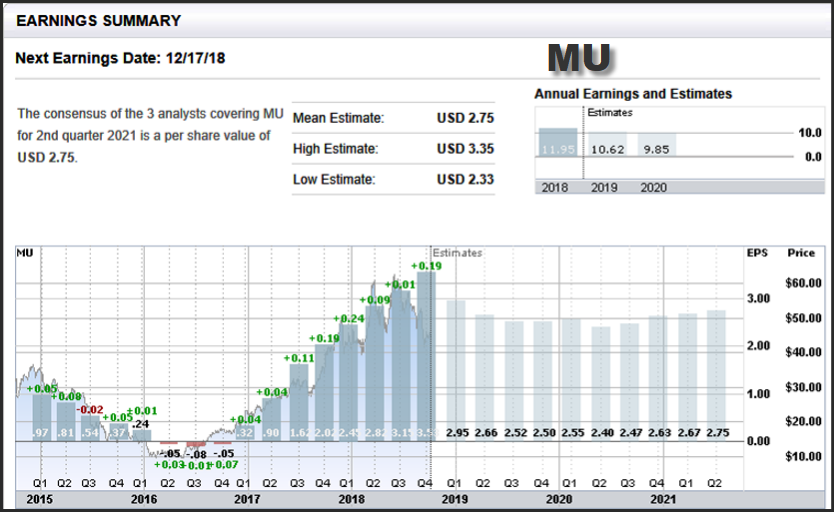
Task: Select the Next Earnings Date 12/17/18 text
Action: pos(120,58)
